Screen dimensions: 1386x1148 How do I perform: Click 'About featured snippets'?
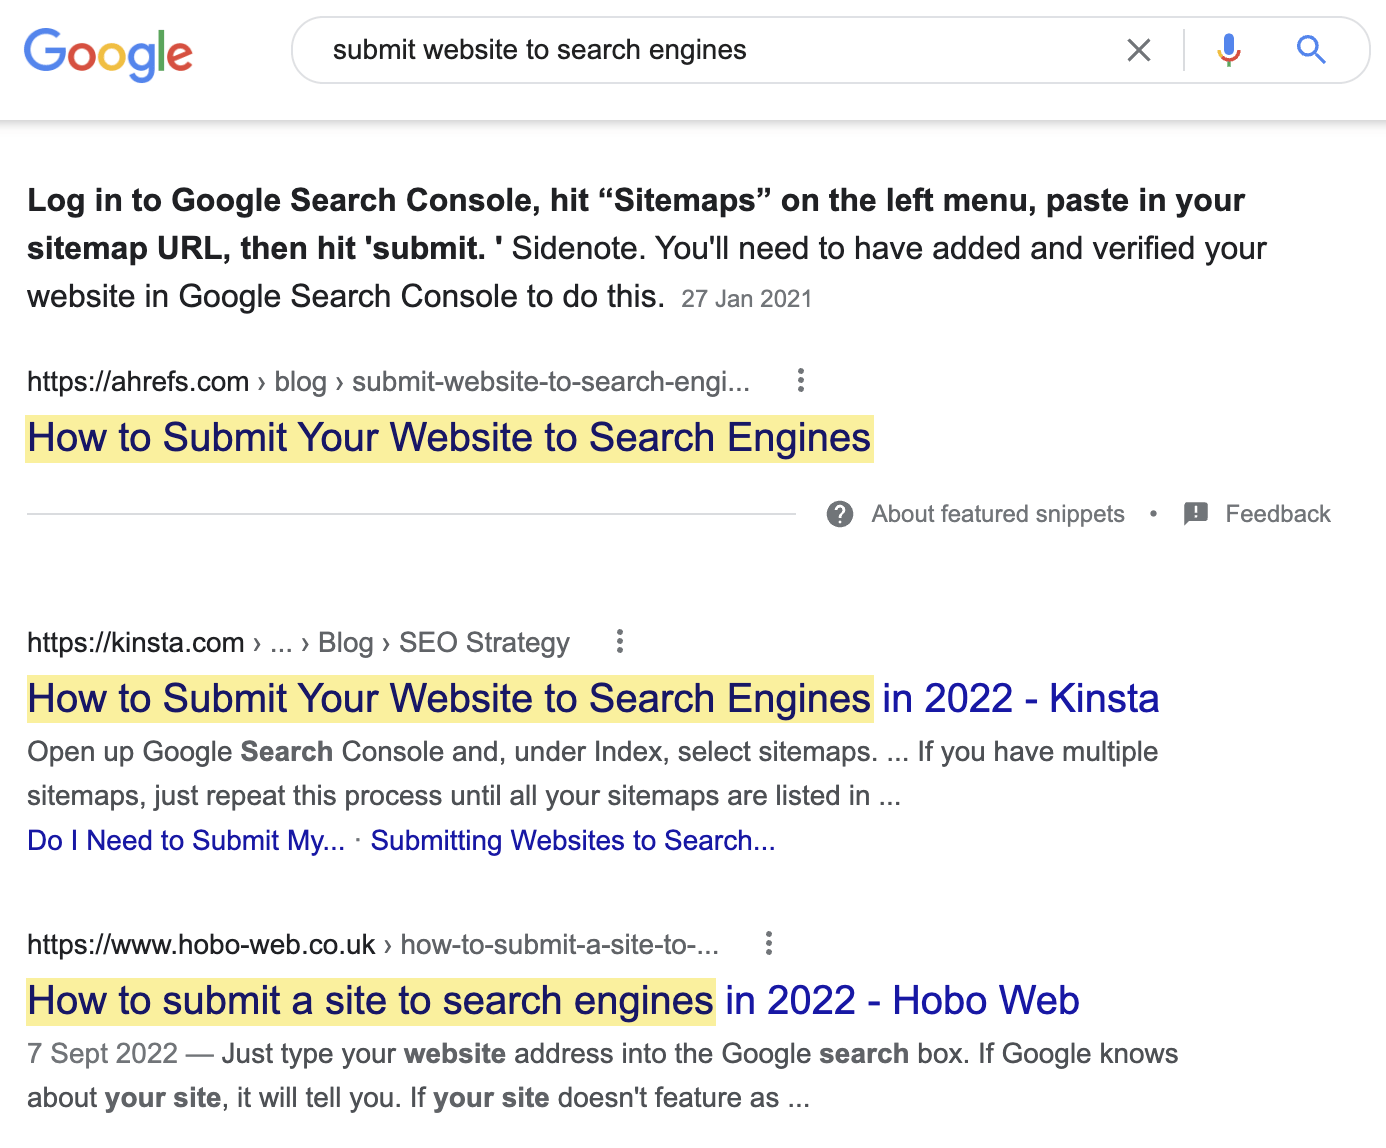click(997, 514)
